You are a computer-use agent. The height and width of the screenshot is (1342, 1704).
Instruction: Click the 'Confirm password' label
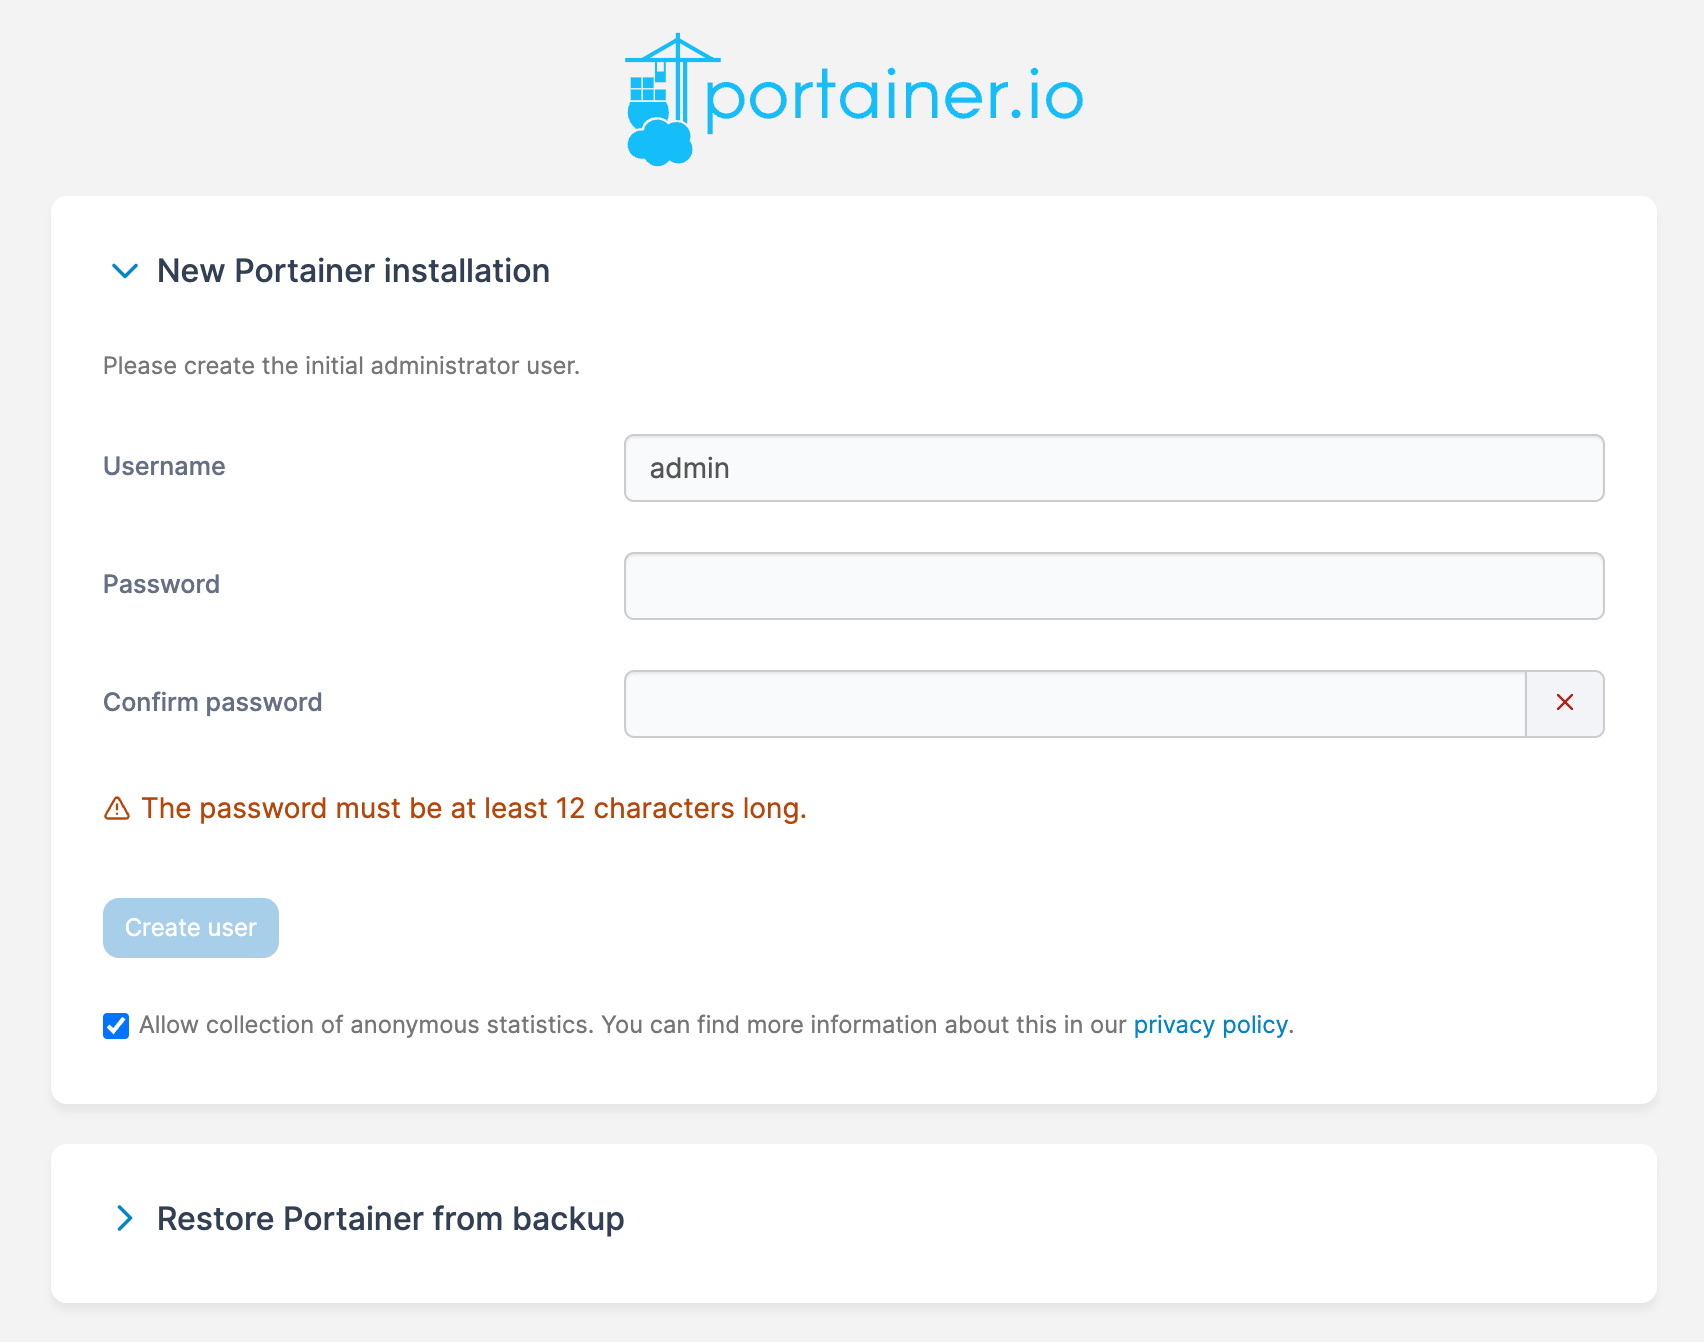click(212, 702)
